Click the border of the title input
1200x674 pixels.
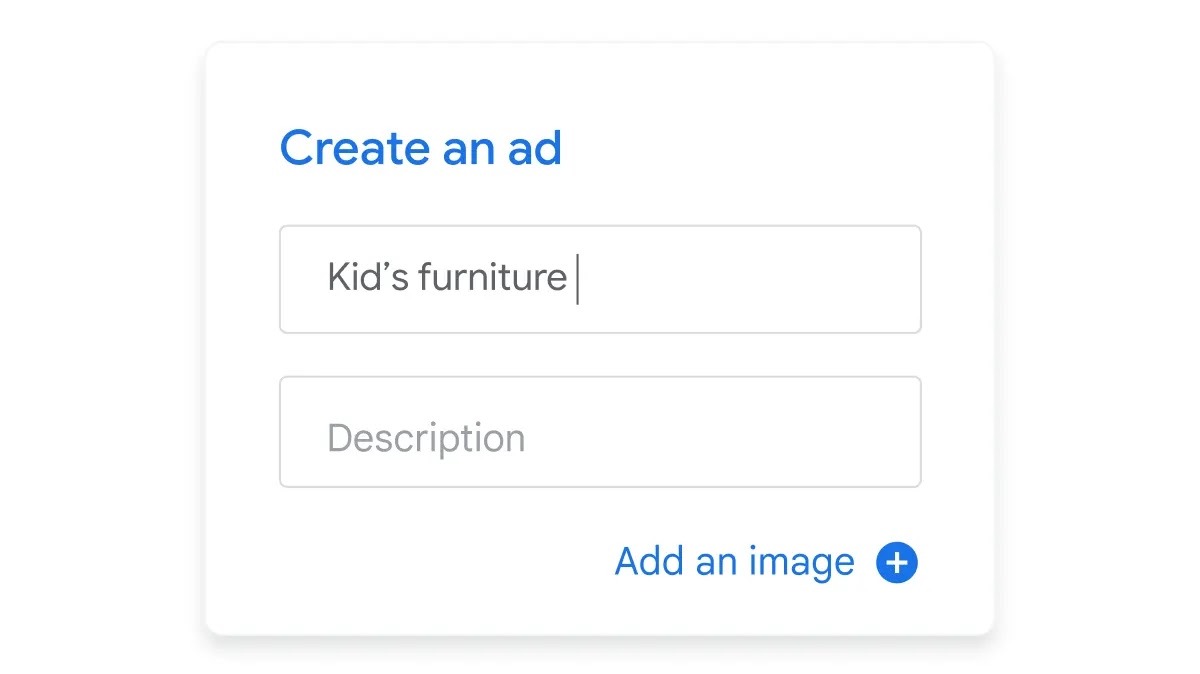pyautogui.click(x=600, y=226)
